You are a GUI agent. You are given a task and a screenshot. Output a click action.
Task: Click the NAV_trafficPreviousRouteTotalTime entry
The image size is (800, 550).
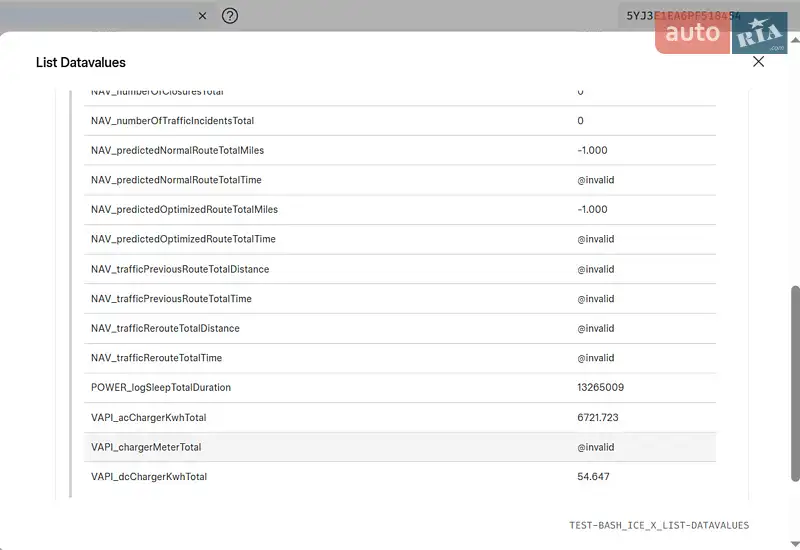(x=171, y=299)
